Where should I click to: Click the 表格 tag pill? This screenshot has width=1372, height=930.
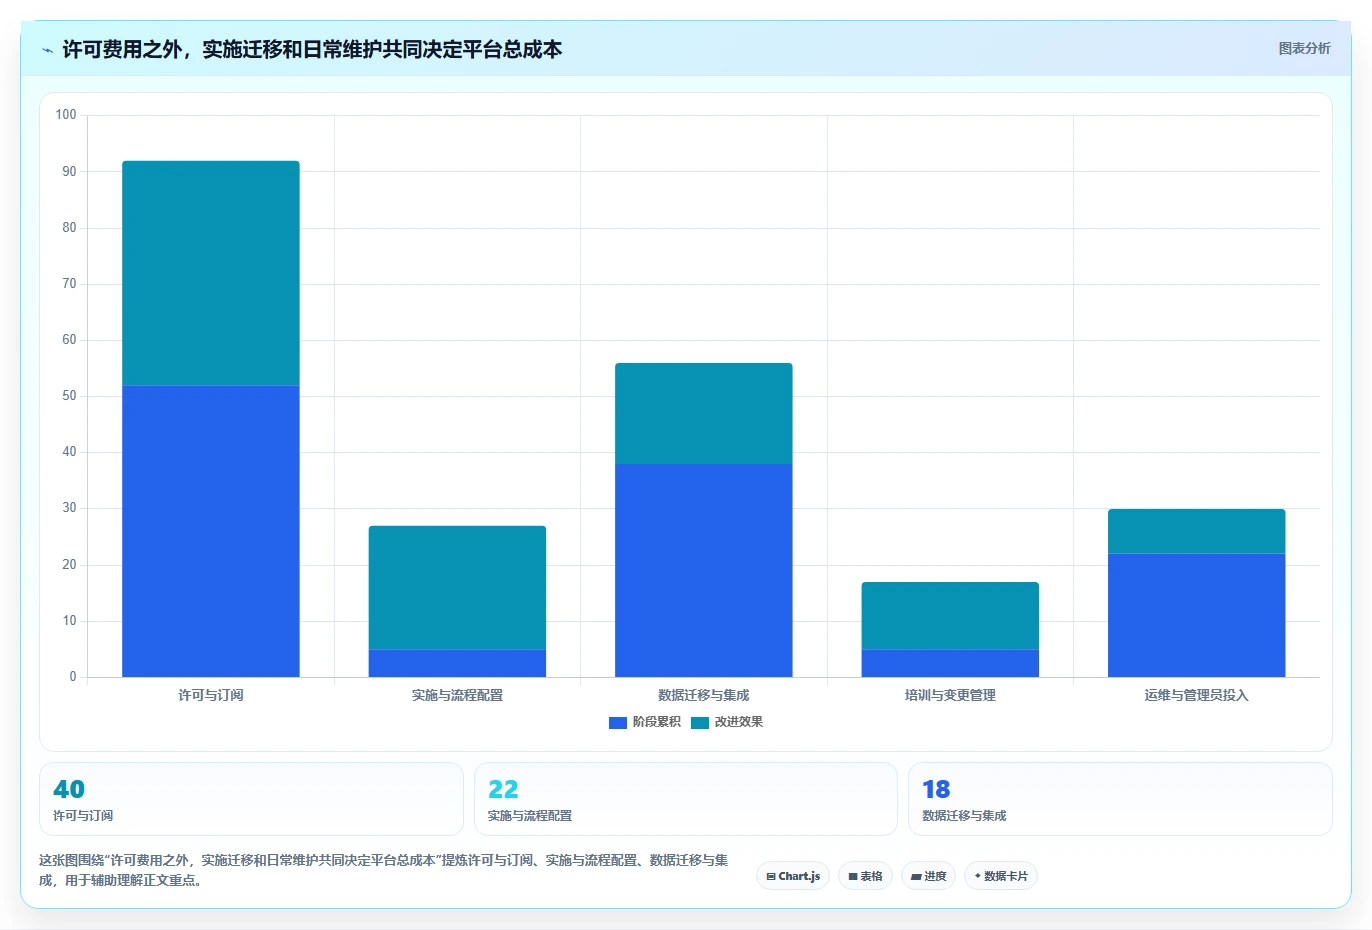(865, 876)
